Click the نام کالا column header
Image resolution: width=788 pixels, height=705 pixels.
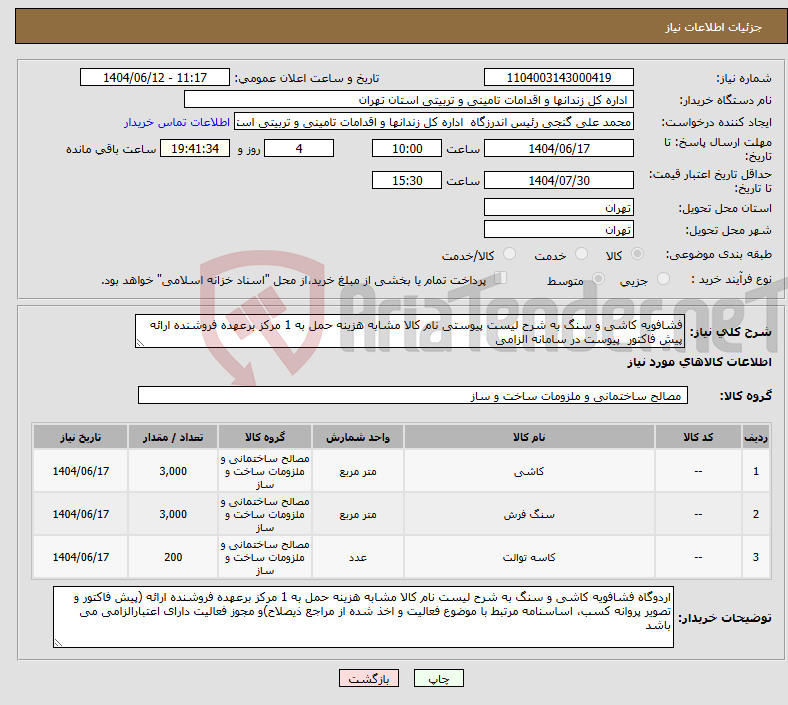(x=529, y=437)
